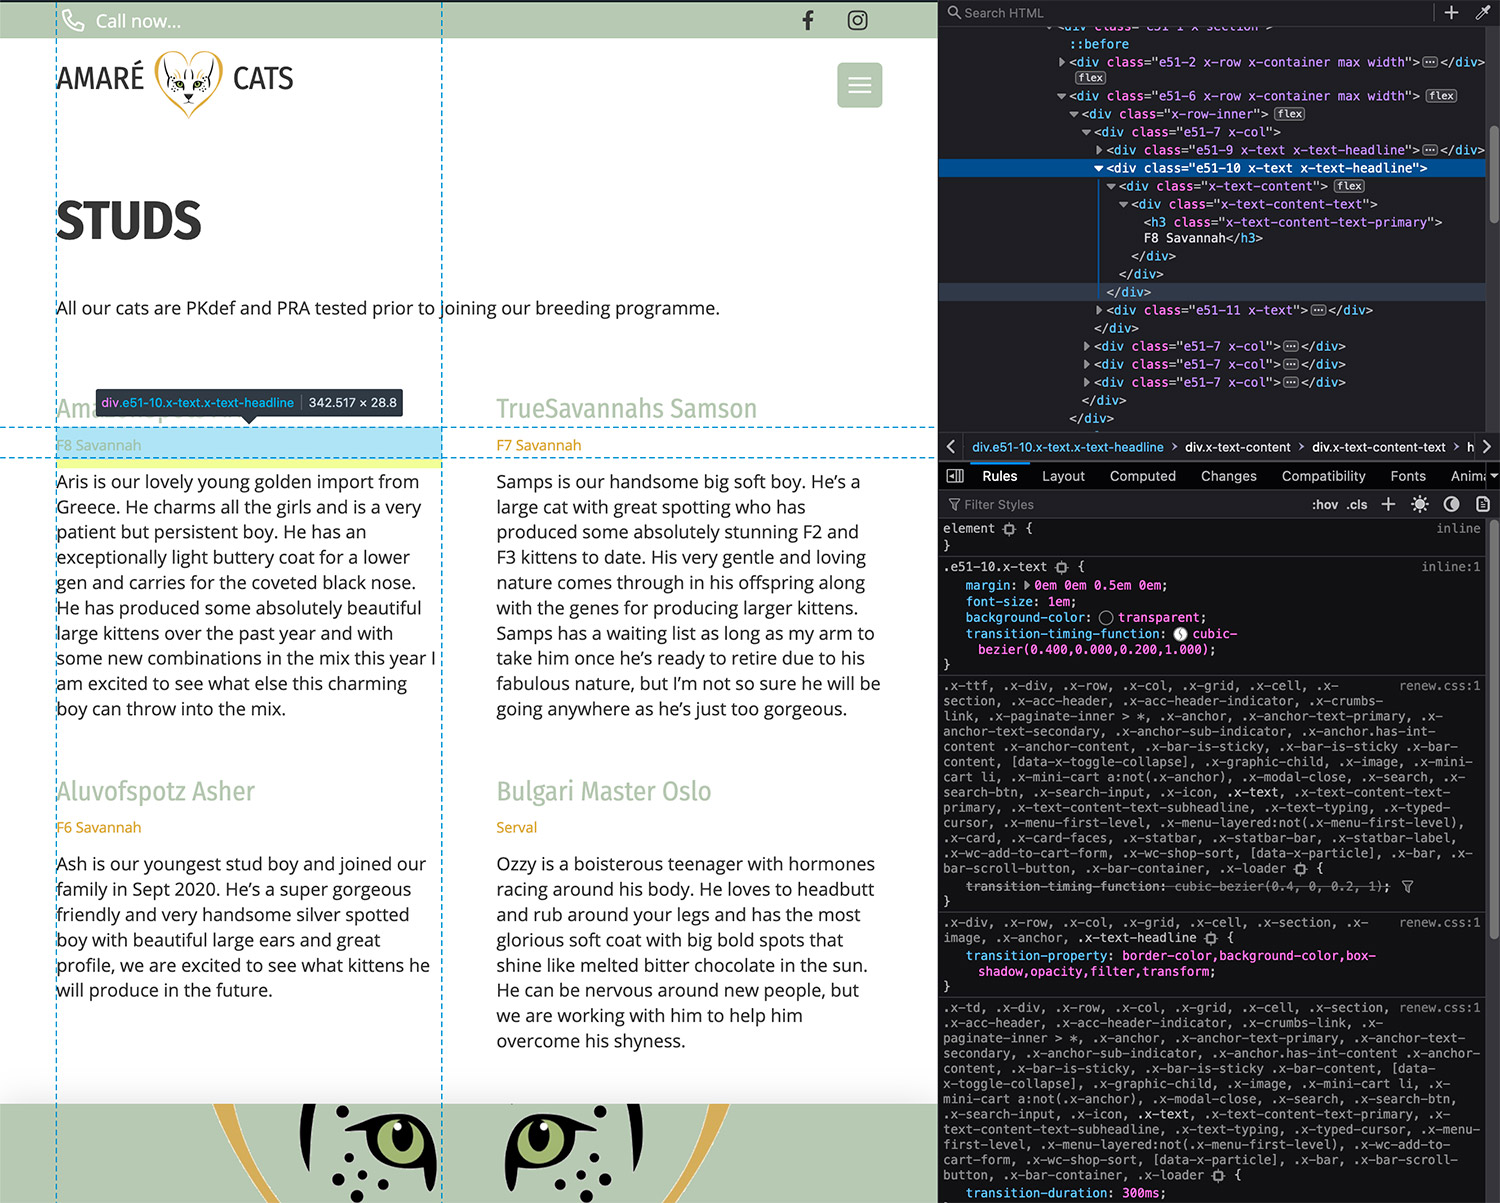Open the Instagram page via header icon

(857, 21)
